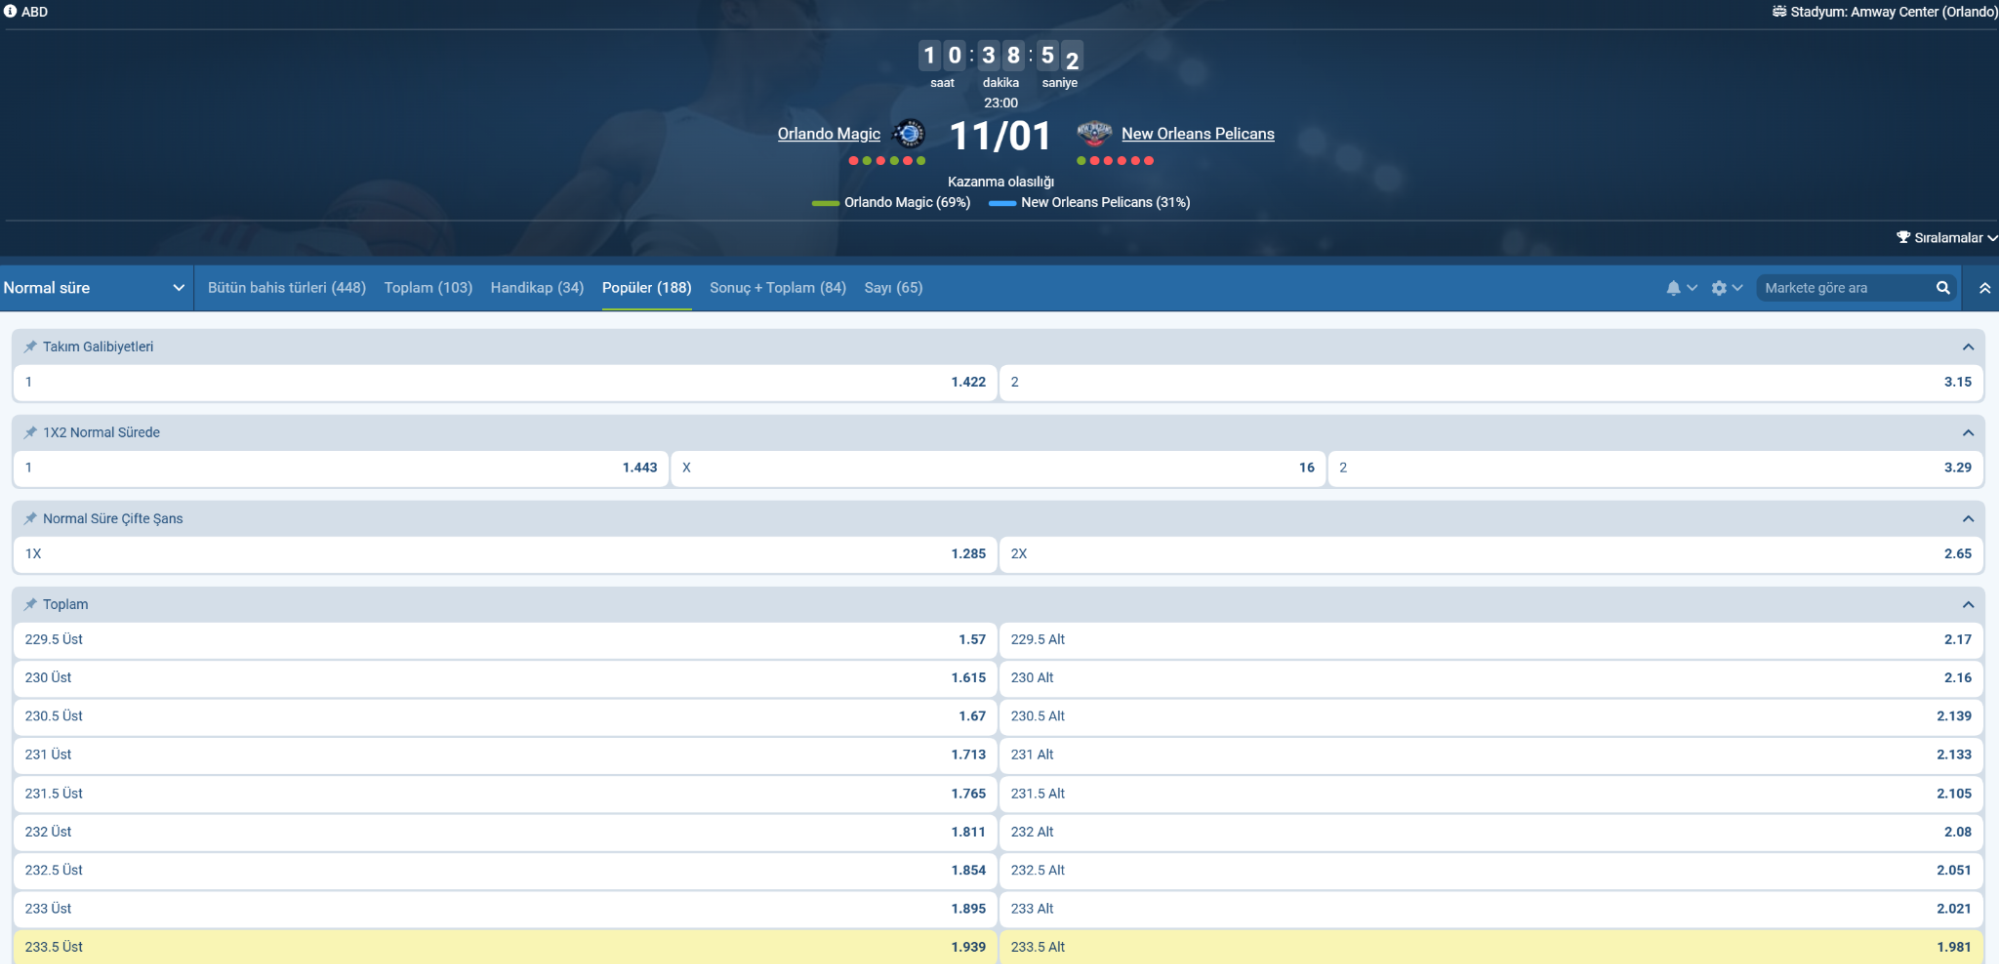Click the settings gear icon

[x=1717, y=287]
